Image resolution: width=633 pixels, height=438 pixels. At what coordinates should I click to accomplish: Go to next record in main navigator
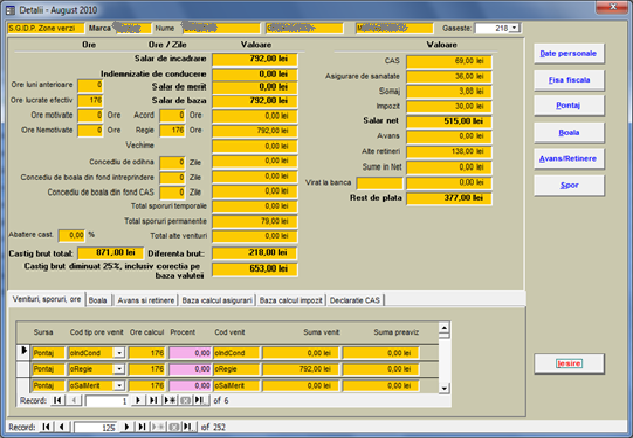point(126,428)
